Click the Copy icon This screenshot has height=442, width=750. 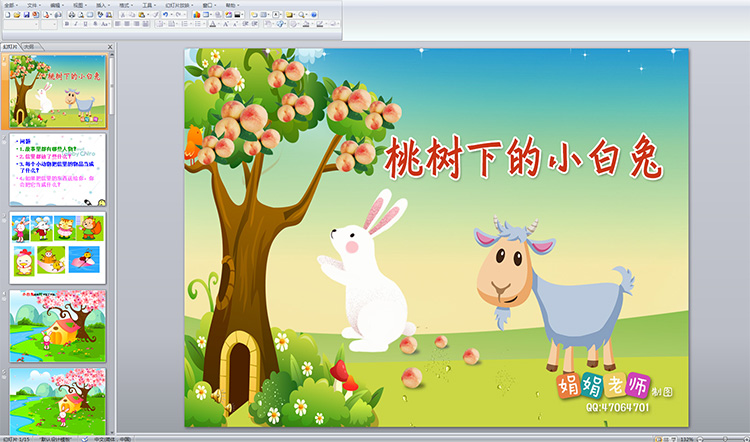[132, 15]
